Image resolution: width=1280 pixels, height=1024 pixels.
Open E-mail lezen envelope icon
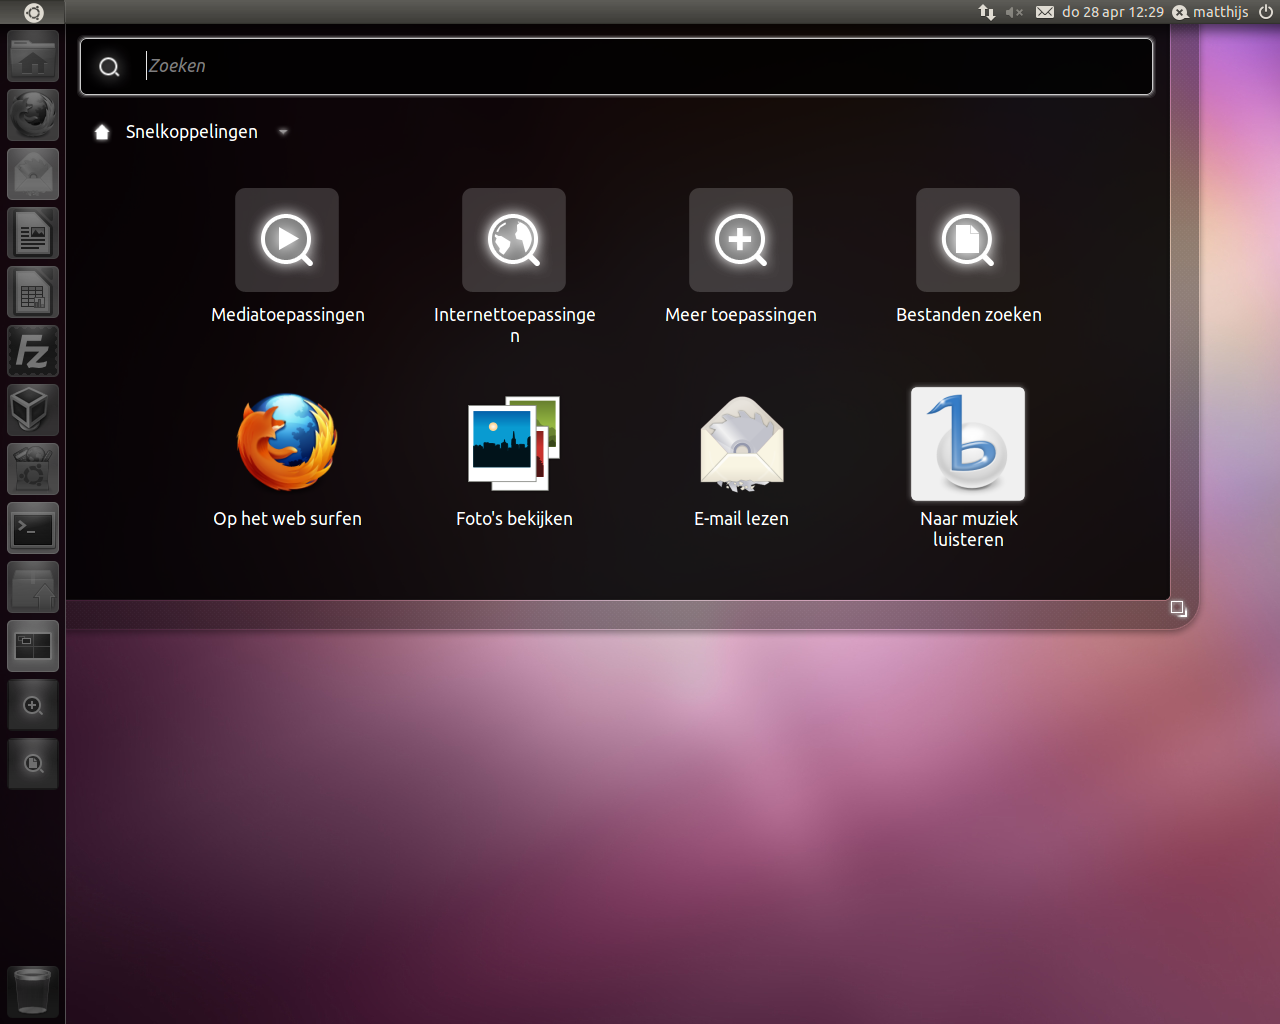(741, 444)
